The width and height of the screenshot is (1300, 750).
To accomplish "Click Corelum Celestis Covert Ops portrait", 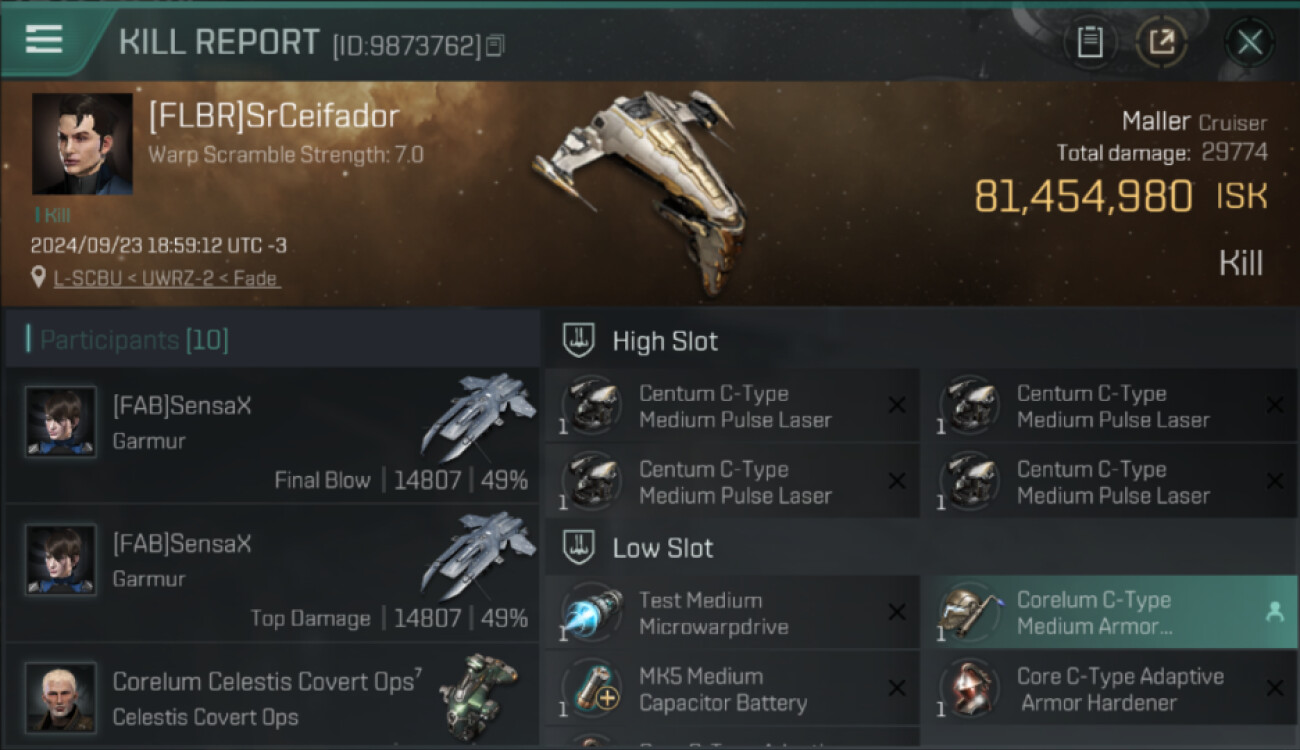I will coord(61,696).
